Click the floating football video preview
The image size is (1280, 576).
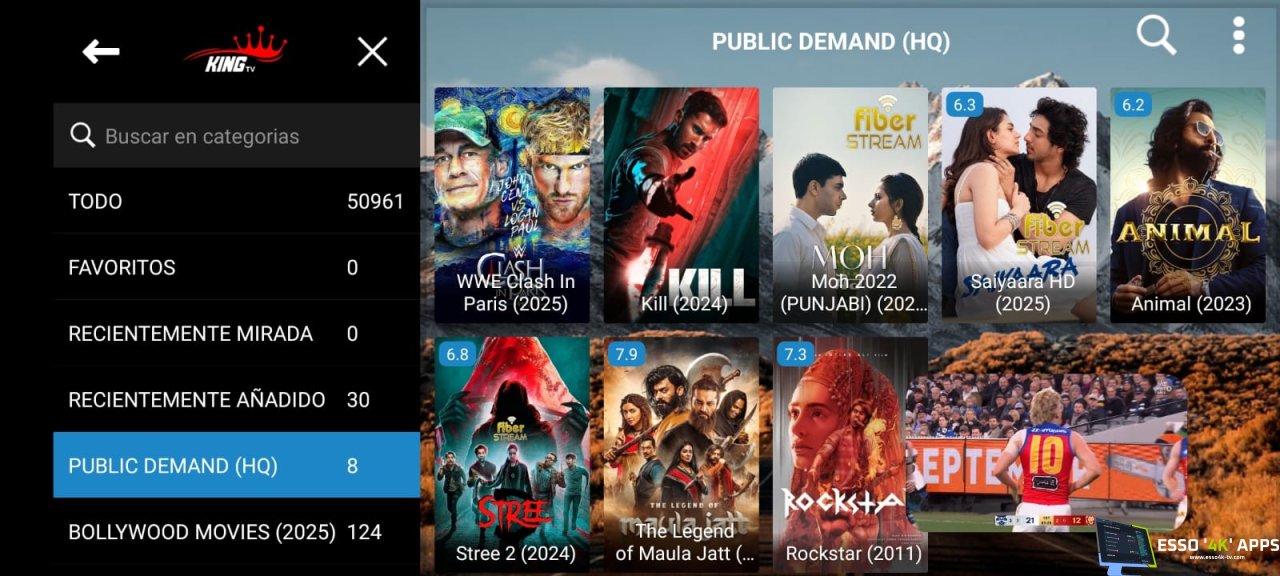coord(1046,453)
